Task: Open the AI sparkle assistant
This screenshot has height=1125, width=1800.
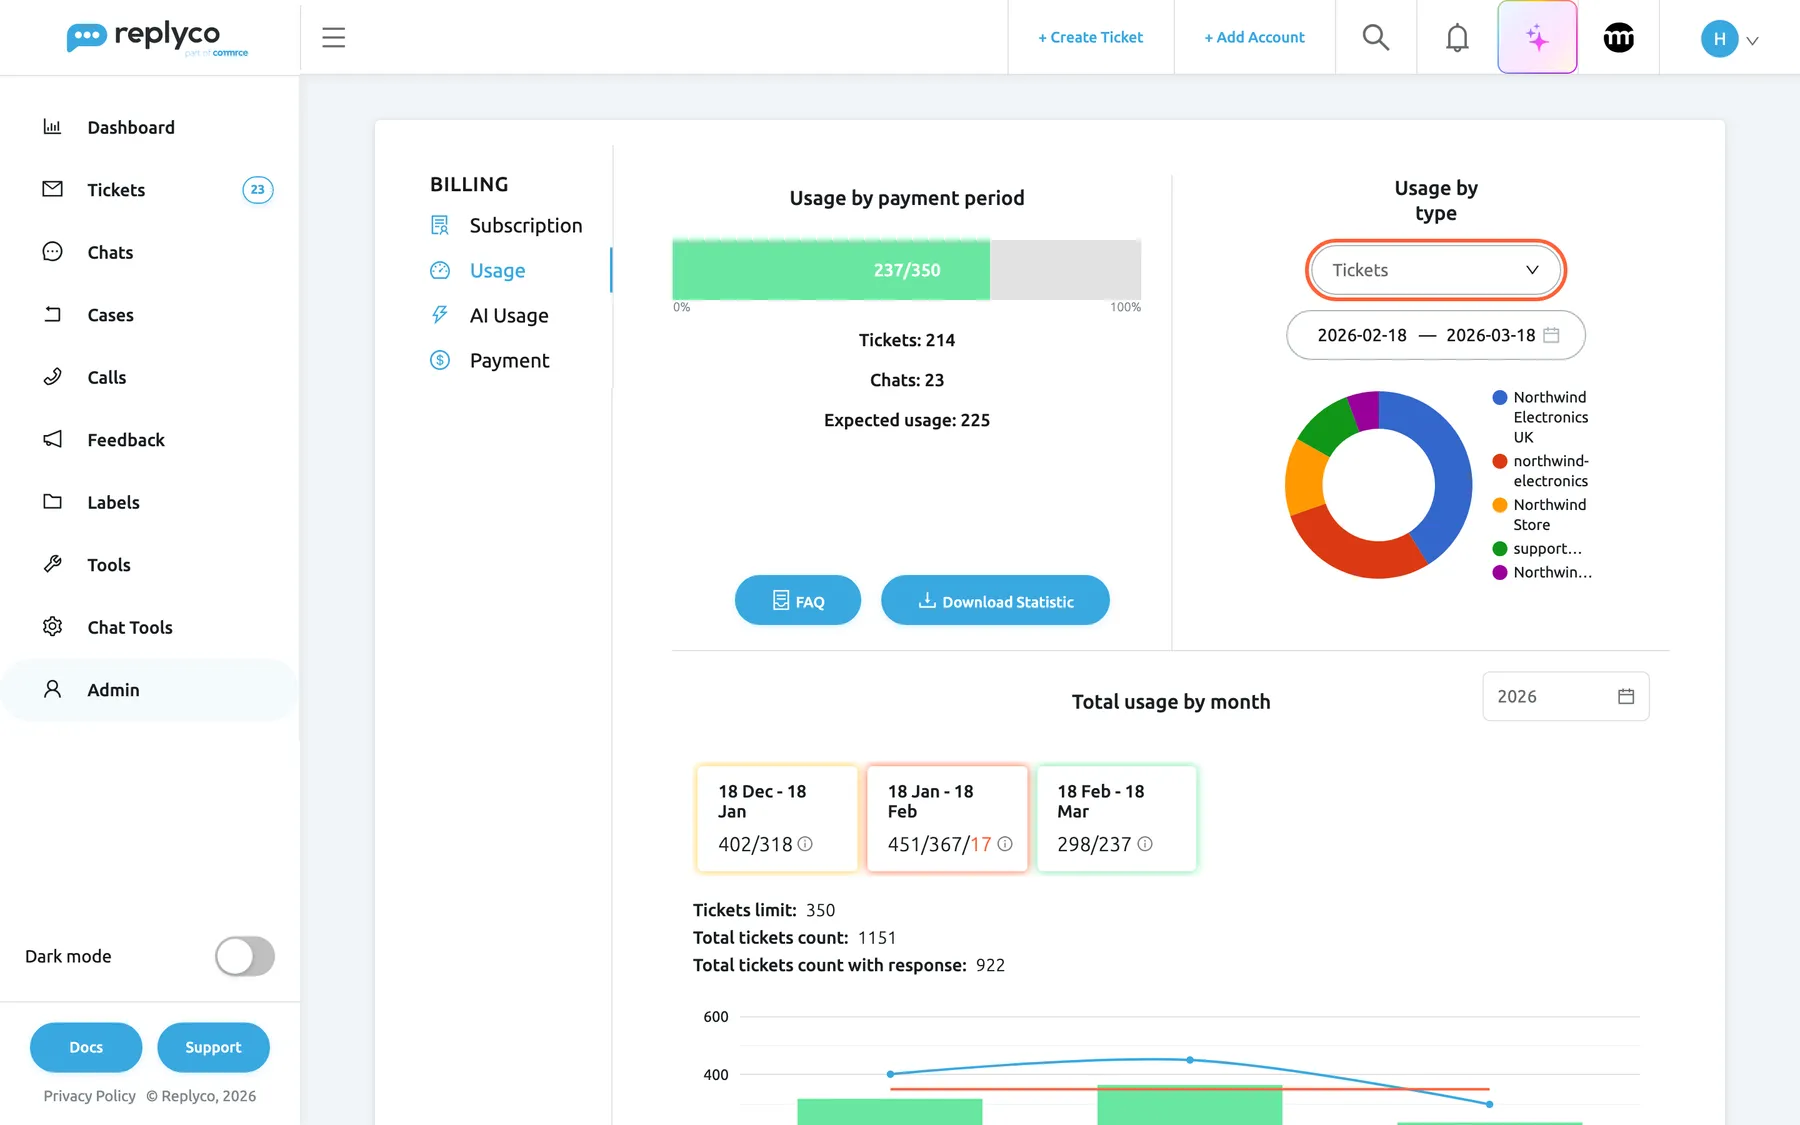Action: pos(1537,38)
